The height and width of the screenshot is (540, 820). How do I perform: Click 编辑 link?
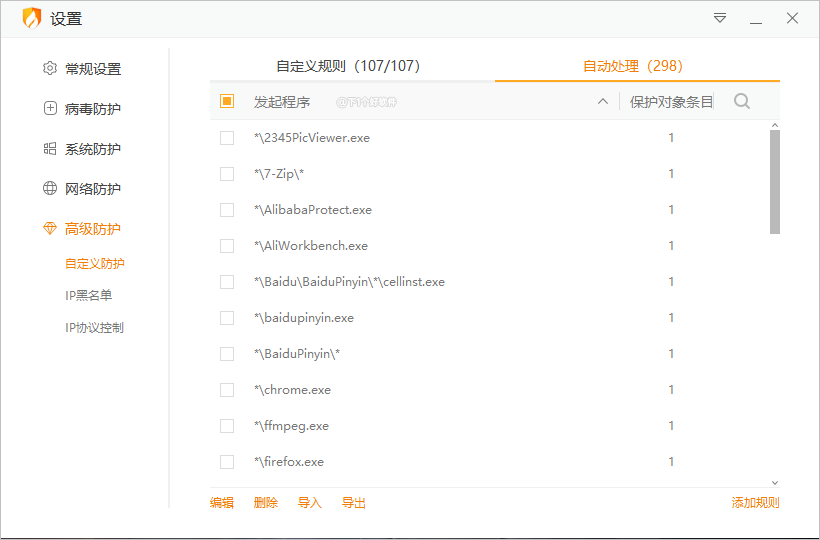pos(222,503)
